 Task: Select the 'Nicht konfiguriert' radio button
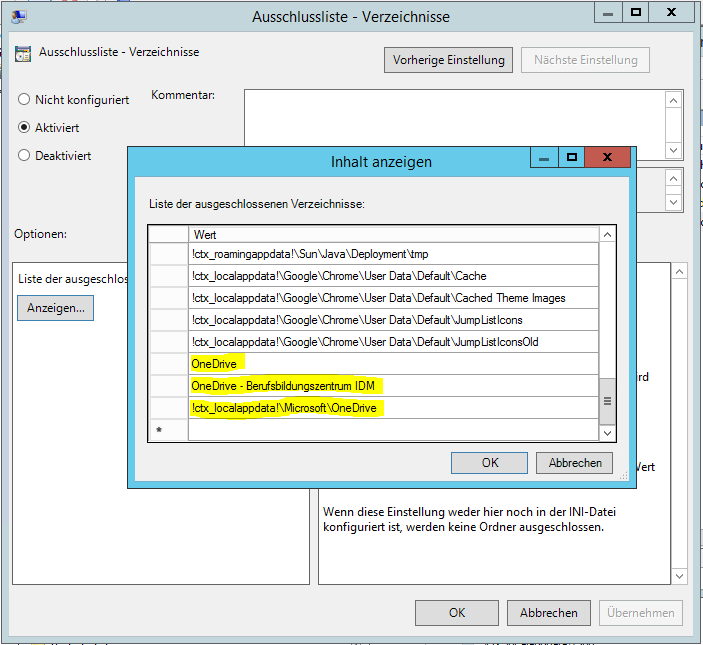tap(24, 100)
